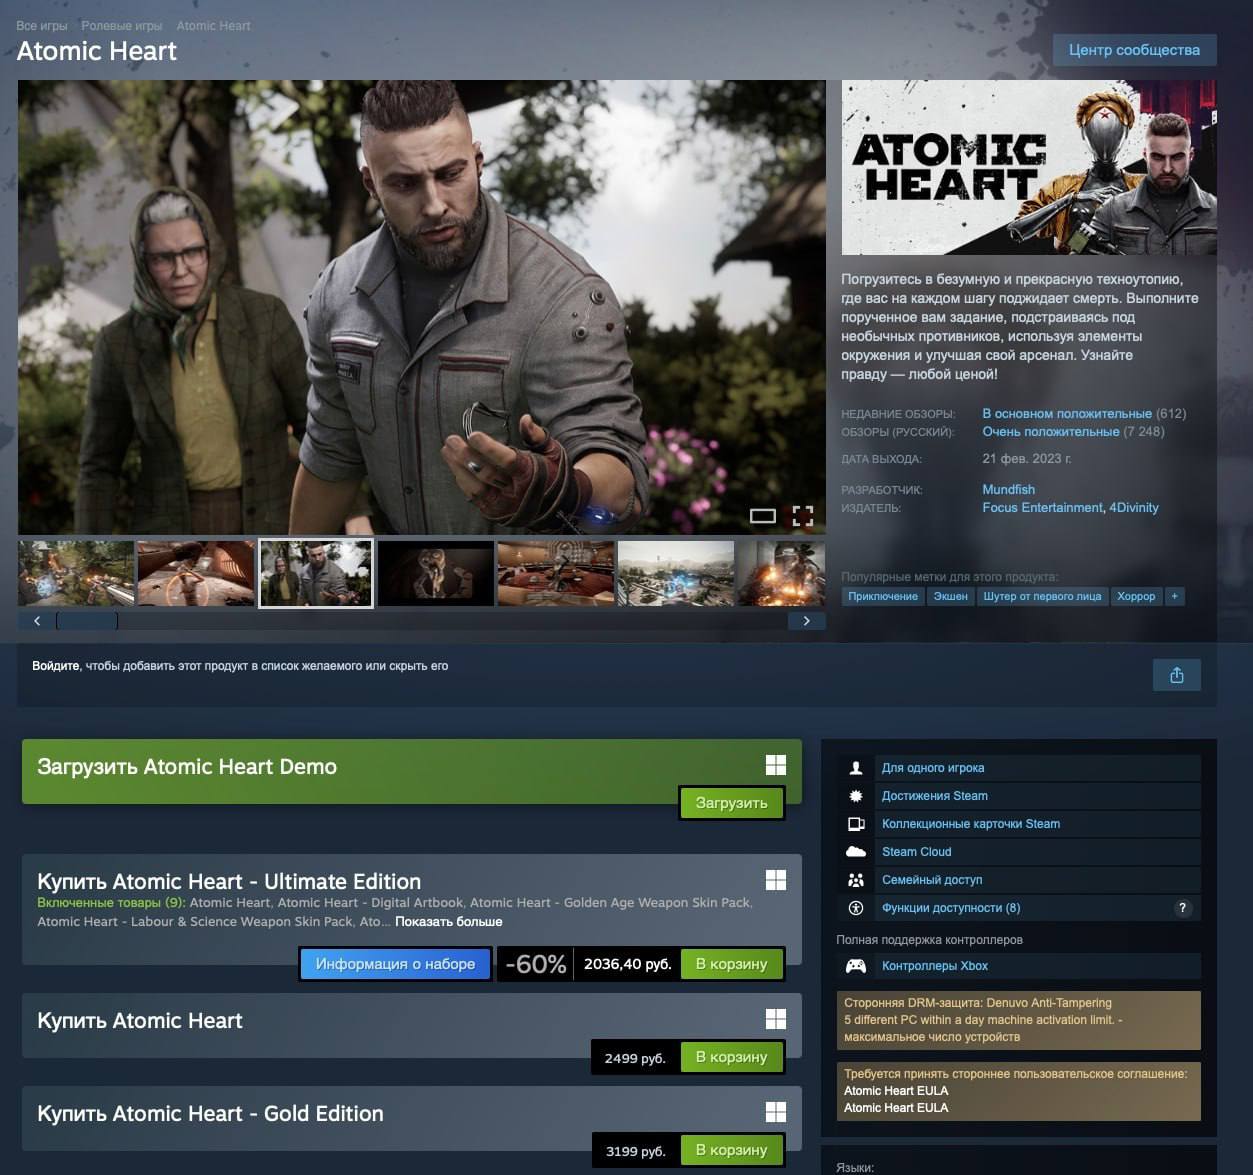The image size is (1253, 1175).
Task: Expand bundle contents via Показать больше
Action: pyautogui.click(x=449, y=922)
